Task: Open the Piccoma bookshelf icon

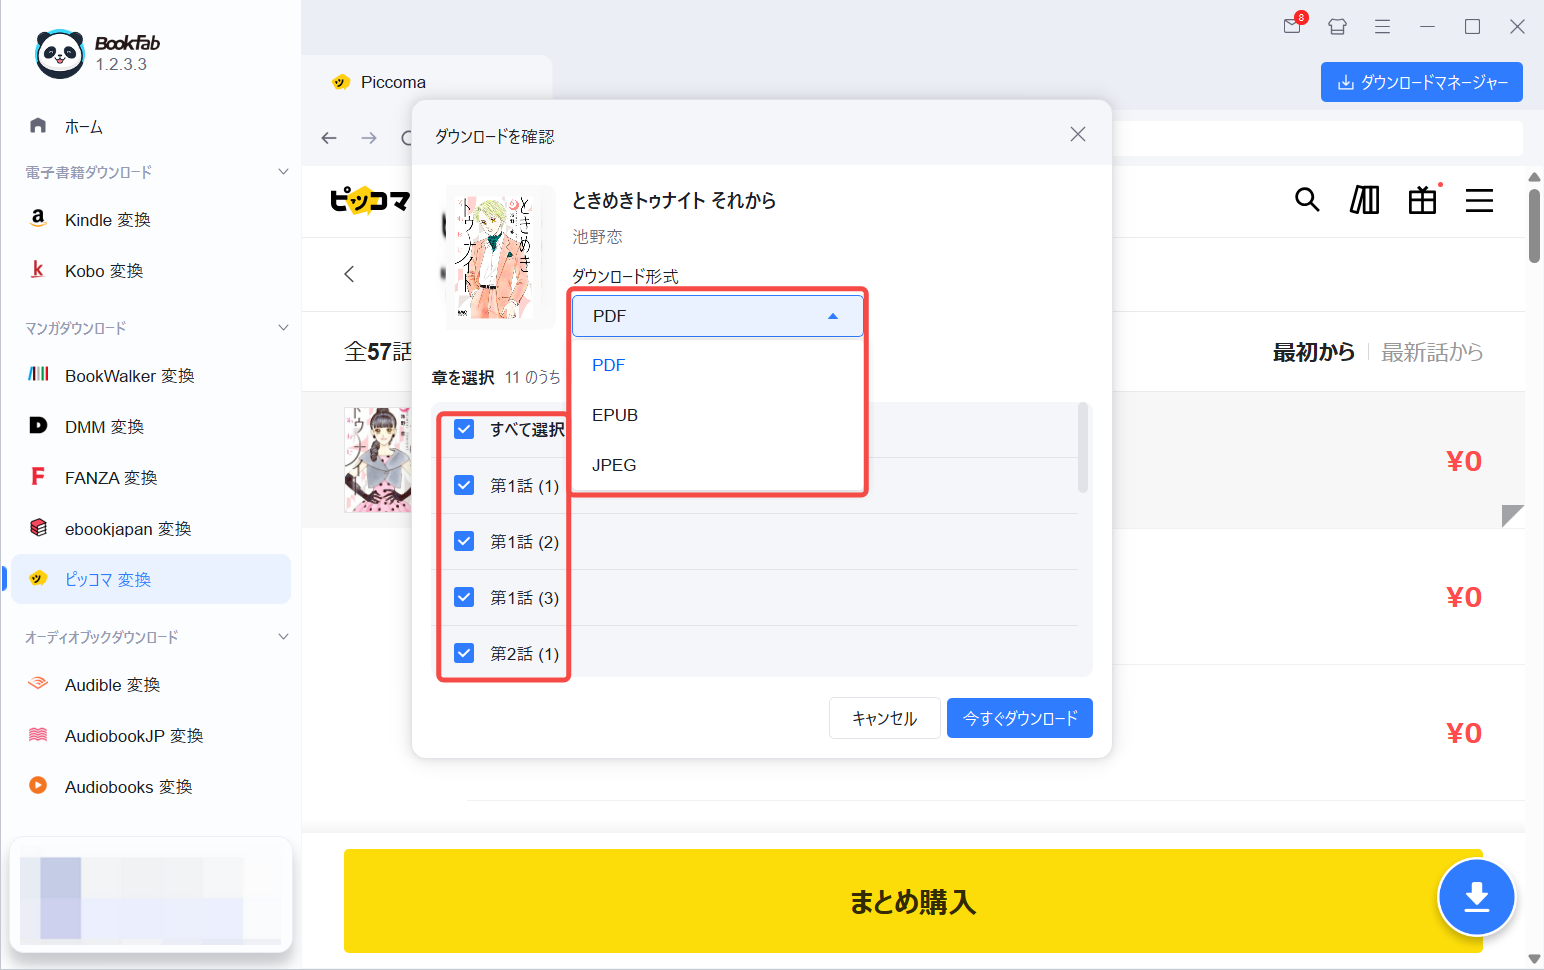Action: click(x=1365, y=200)
